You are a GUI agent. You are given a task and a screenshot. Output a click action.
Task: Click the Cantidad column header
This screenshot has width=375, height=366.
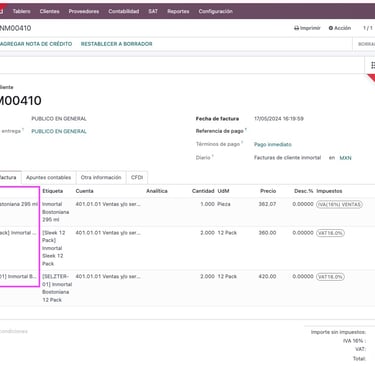203,191
